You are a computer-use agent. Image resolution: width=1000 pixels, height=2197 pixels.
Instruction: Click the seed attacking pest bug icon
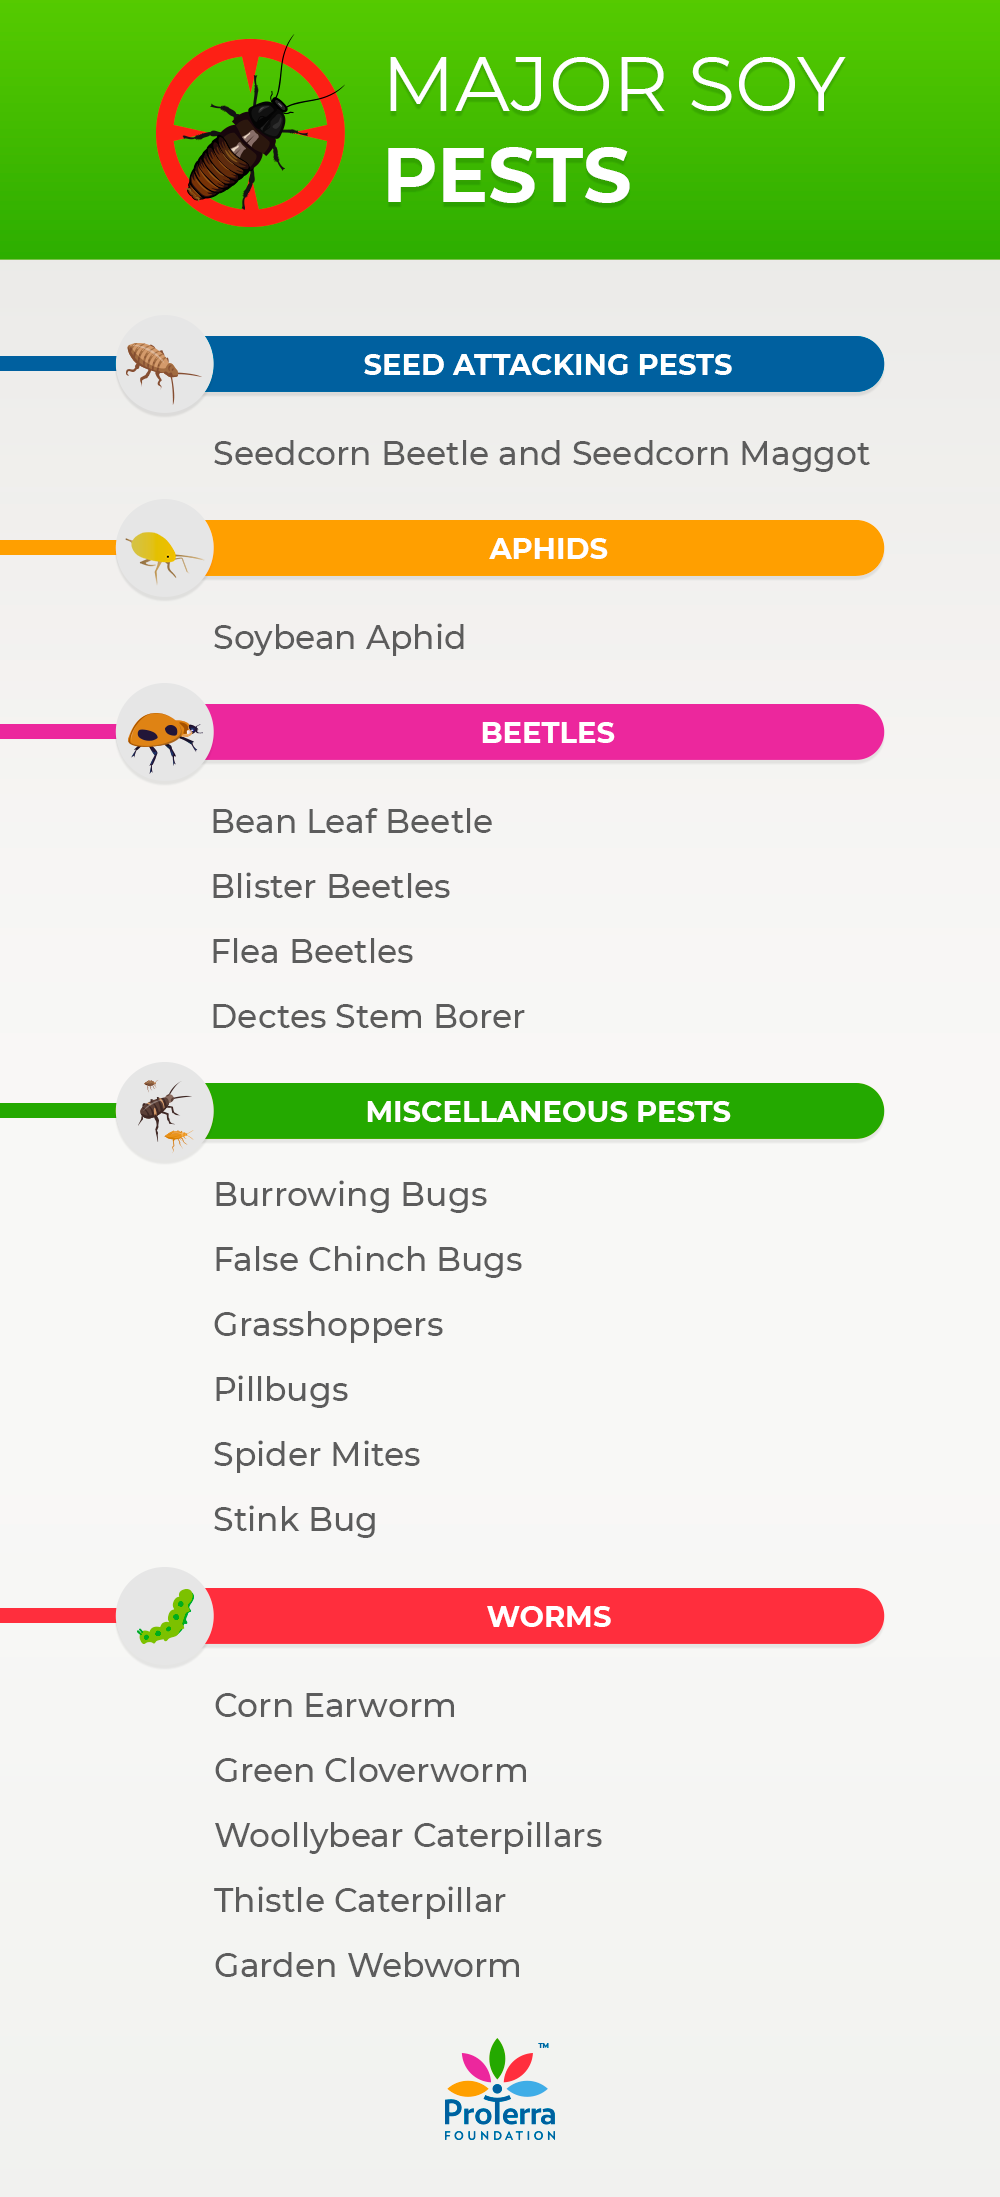click(165, 364)
